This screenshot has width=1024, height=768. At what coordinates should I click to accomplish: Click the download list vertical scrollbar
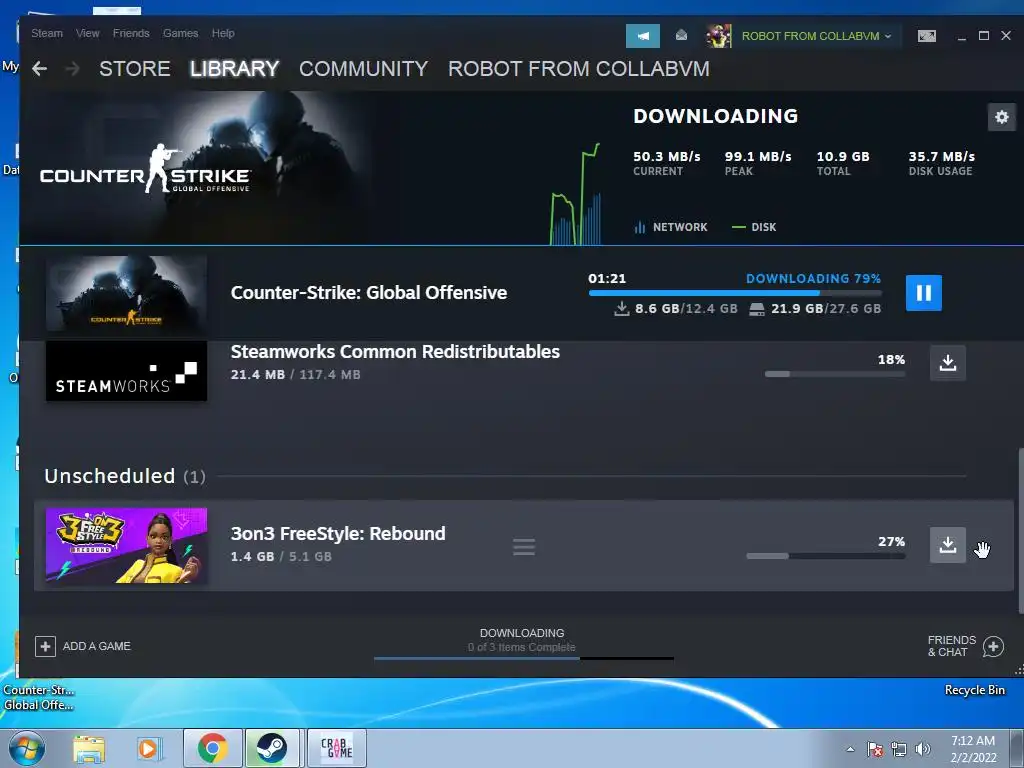[1020, 530]
